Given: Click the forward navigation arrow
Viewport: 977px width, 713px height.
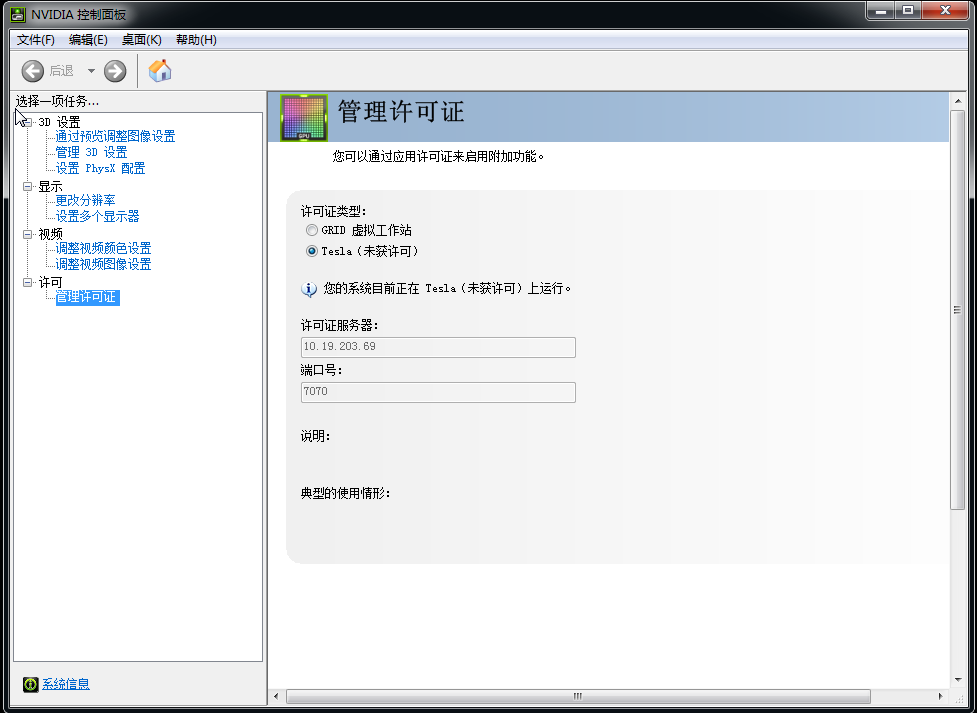Looking at the screenshot, I should [x=114, y=70].
